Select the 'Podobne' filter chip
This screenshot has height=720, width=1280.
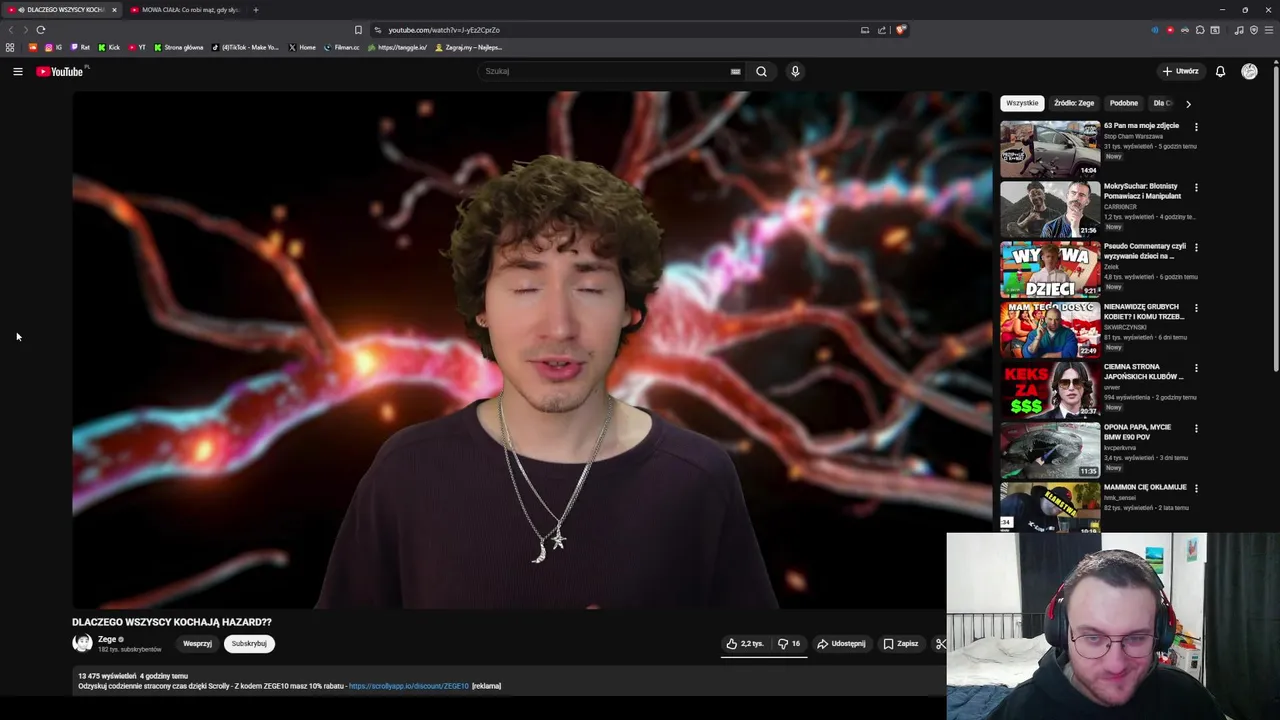(x=1124, y=103)
